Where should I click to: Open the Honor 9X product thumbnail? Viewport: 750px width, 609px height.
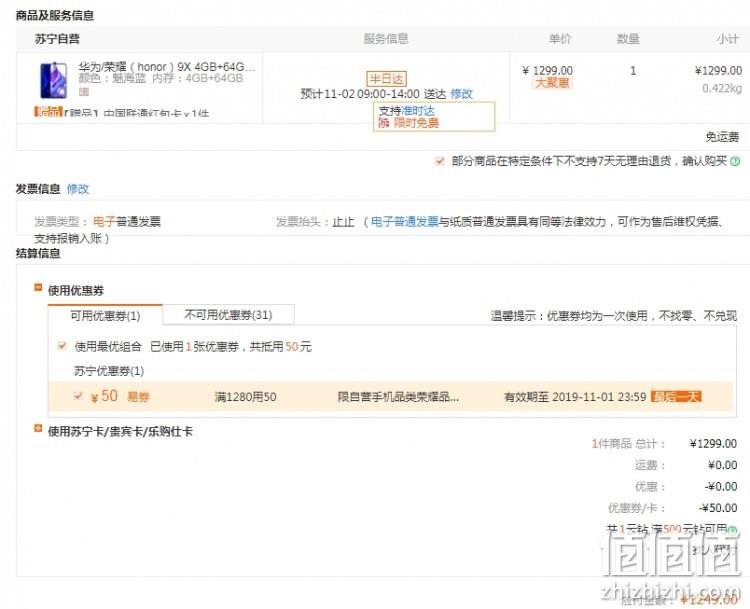[x=53, y=80]
